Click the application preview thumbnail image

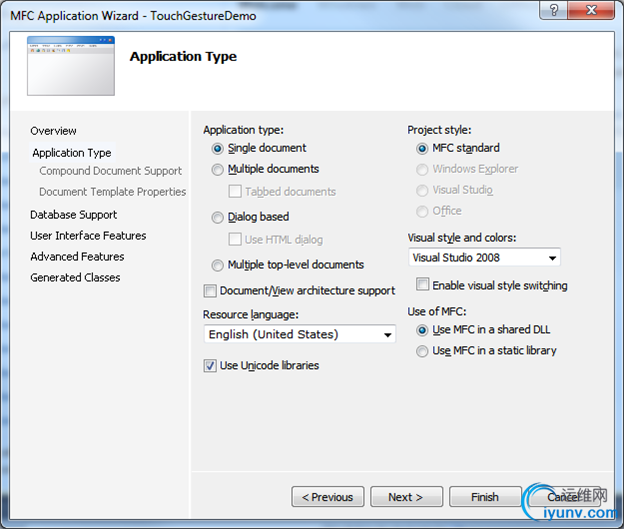(71, 66)
